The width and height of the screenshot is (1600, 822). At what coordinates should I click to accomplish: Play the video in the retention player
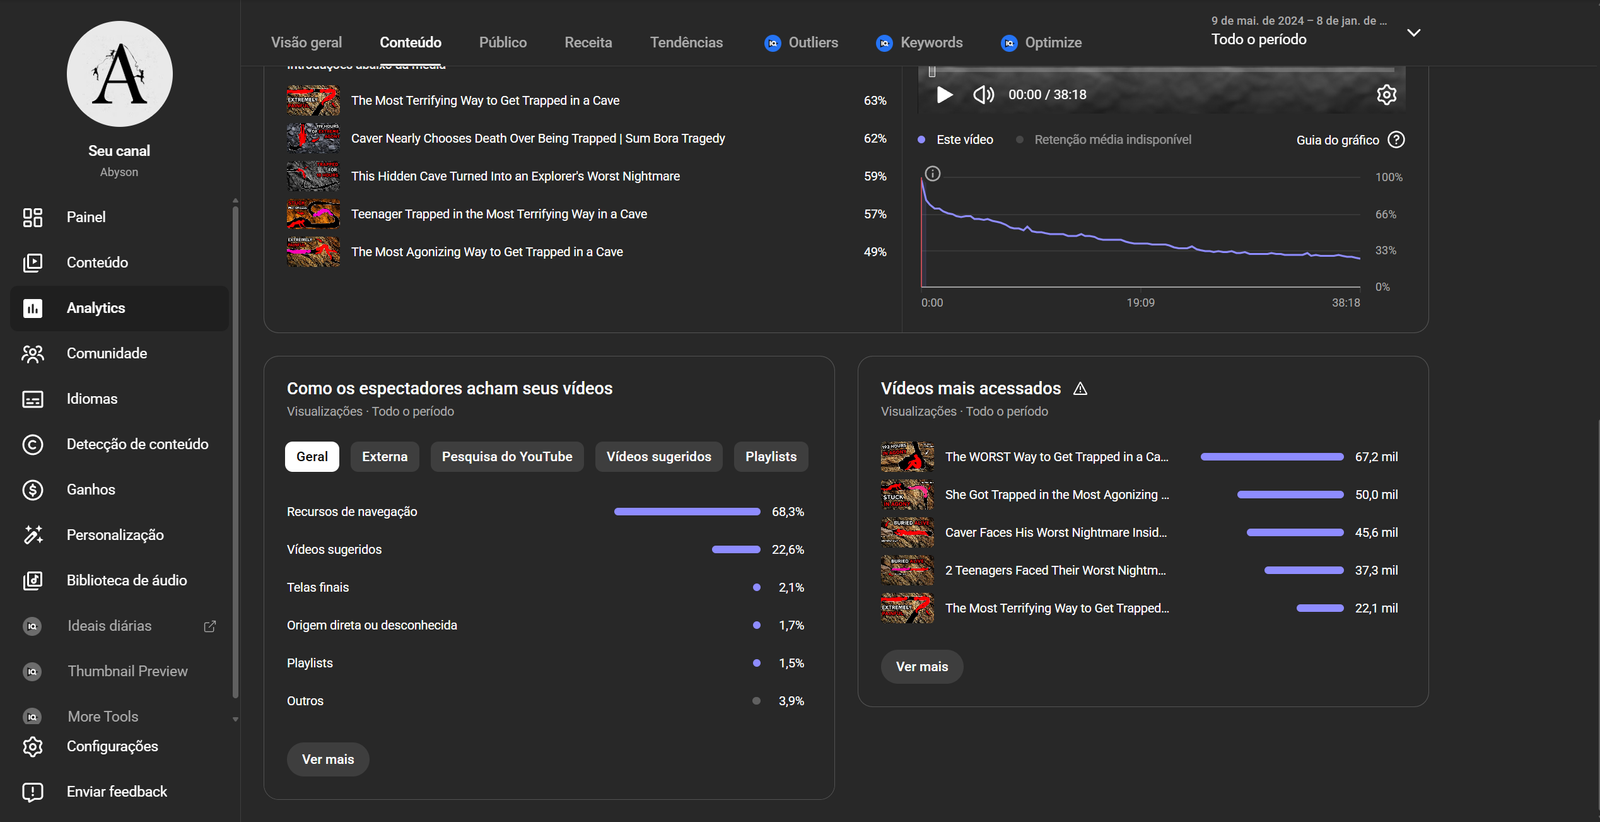point(944,95)
